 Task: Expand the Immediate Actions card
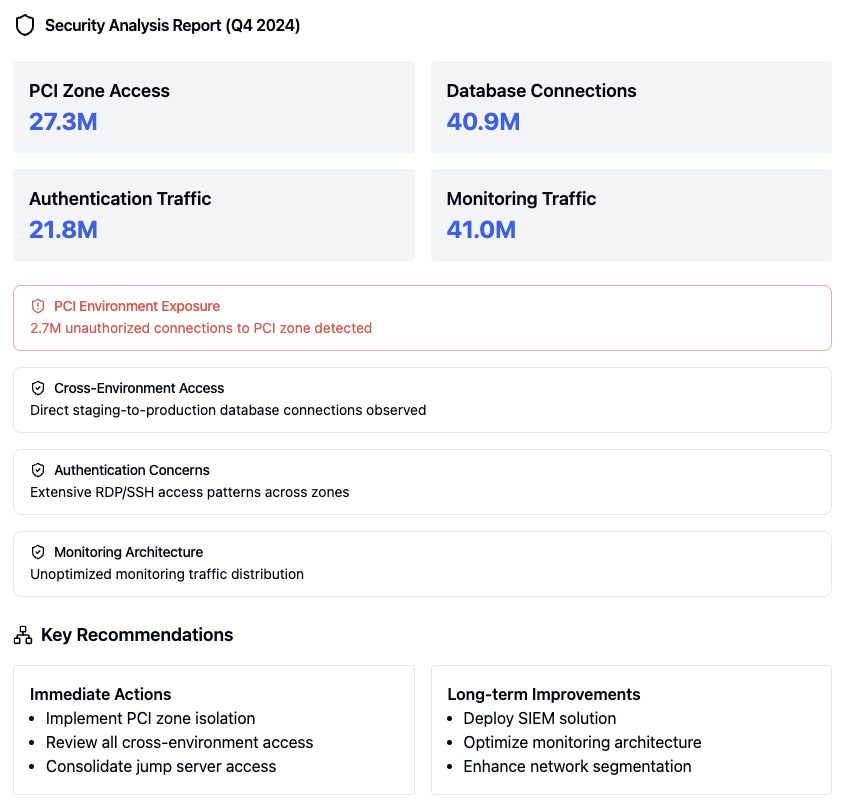[x=213, y=729]
